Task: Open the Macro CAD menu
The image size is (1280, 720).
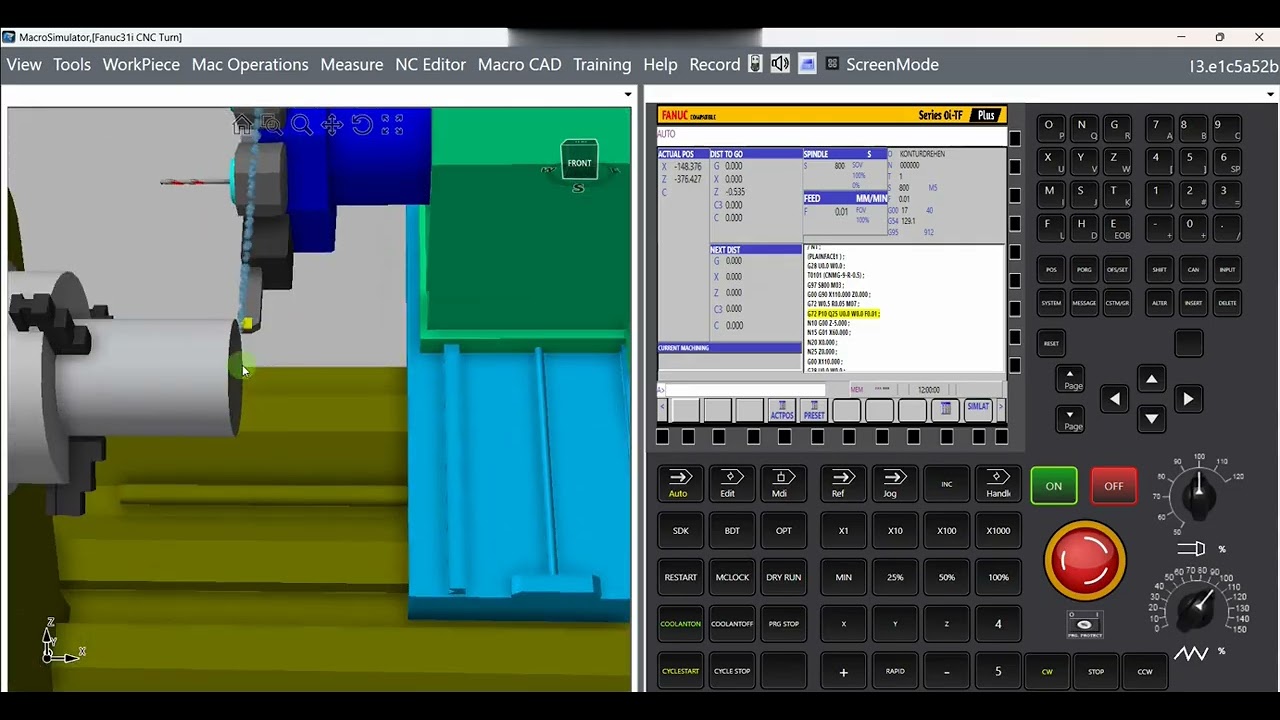Action: [519, 64]
